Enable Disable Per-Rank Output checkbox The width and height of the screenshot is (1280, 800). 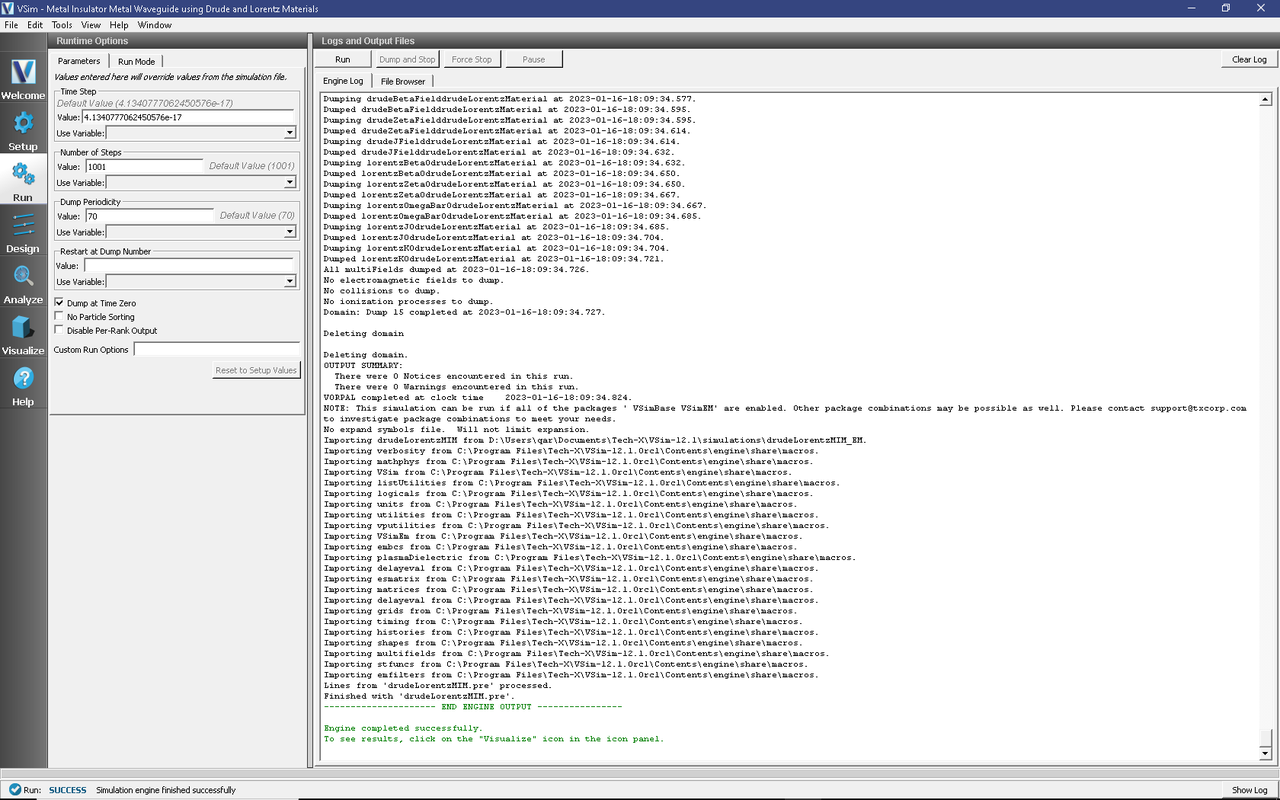click(59, 330)
